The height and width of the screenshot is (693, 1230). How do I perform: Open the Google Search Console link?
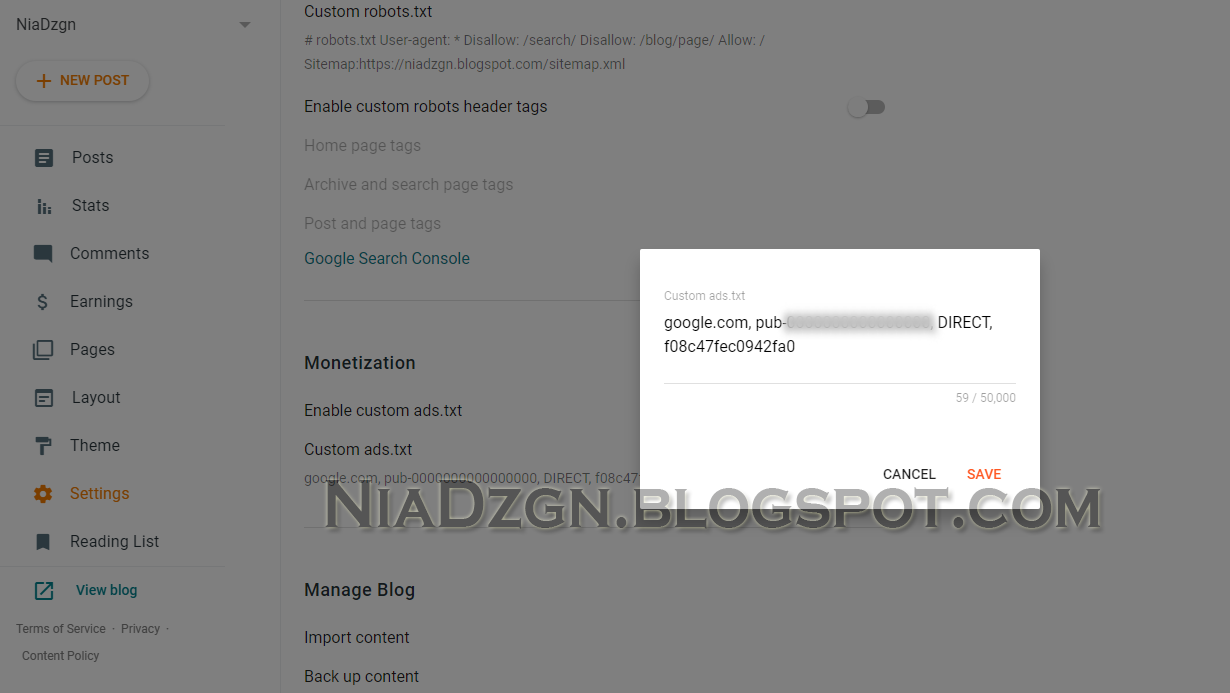point(387,258)
